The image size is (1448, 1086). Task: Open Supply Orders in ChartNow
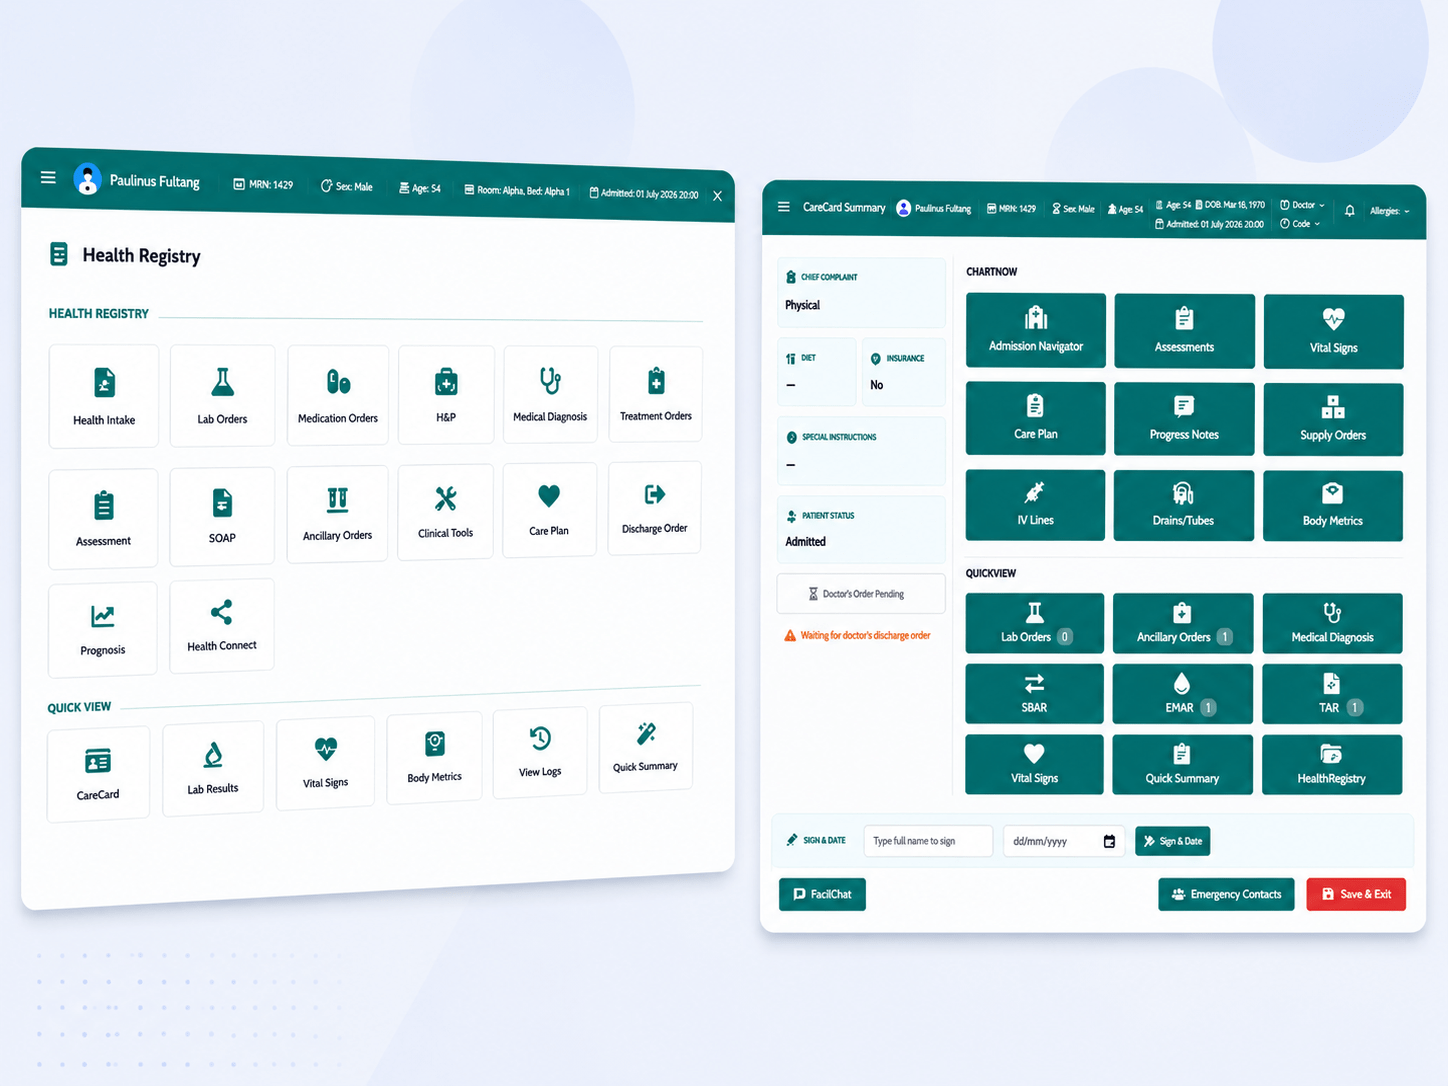click(1333, 420)
